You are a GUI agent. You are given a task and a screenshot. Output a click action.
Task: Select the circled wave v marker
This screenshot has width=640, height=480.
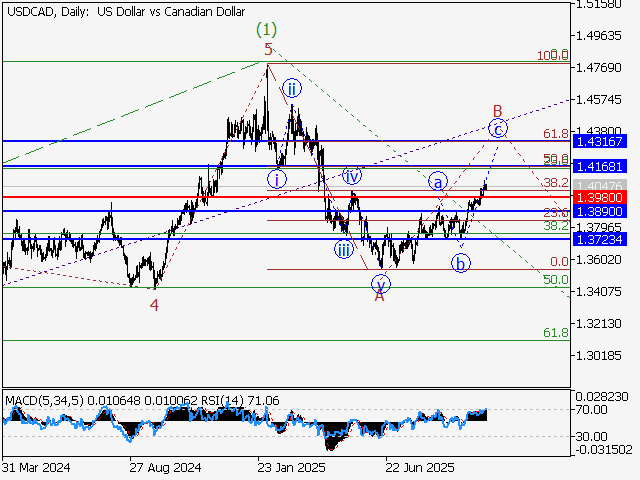click(380, 283)
